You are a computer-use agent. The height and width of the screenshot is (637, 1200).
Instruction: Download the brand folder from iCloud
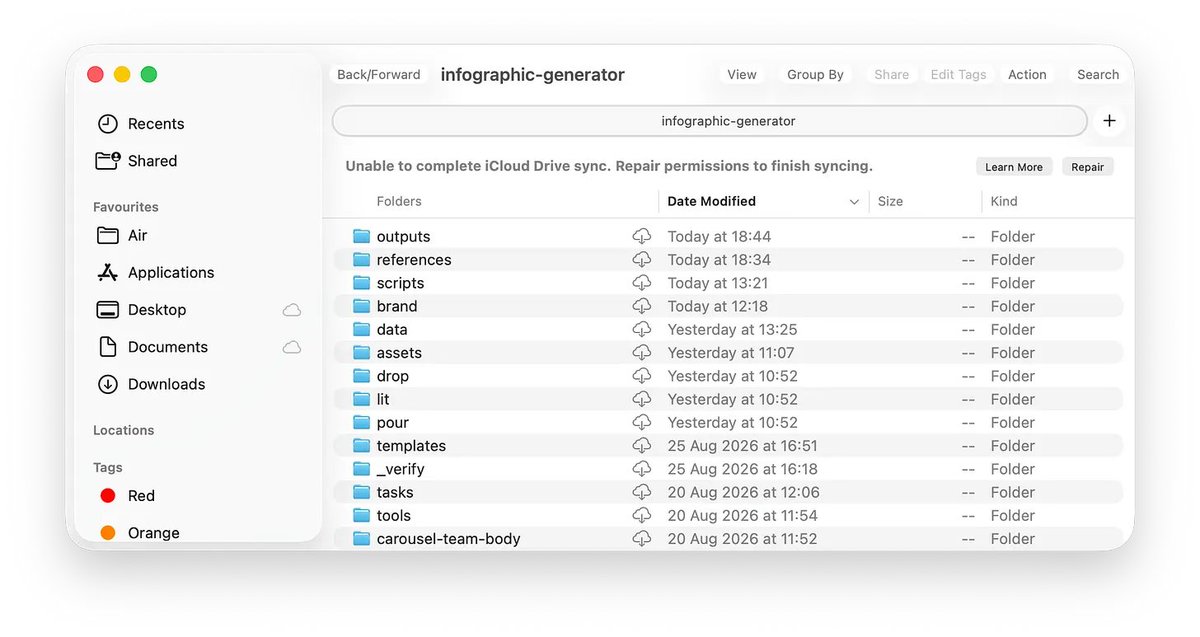(x=642, y=306)
